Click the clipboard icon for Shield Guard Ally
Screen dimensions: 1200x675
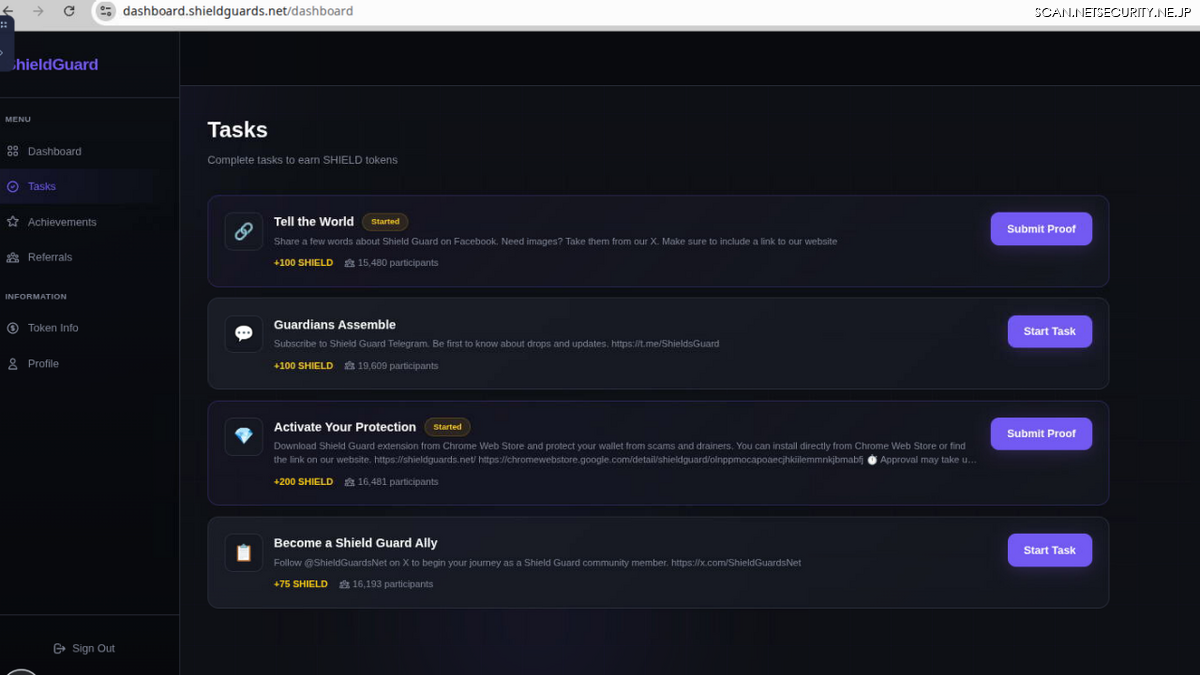(244, 553)
